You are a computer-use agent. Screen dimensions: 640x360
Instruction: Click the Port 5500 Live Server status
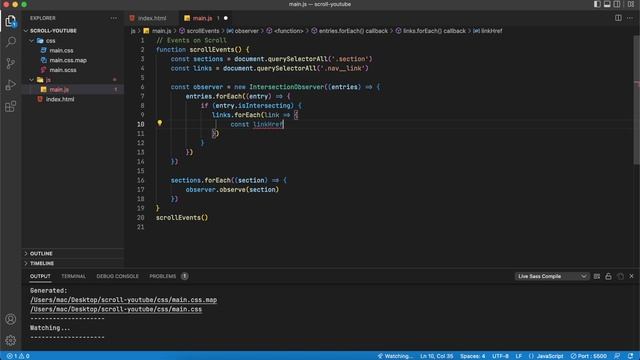[x=589, y=356]
